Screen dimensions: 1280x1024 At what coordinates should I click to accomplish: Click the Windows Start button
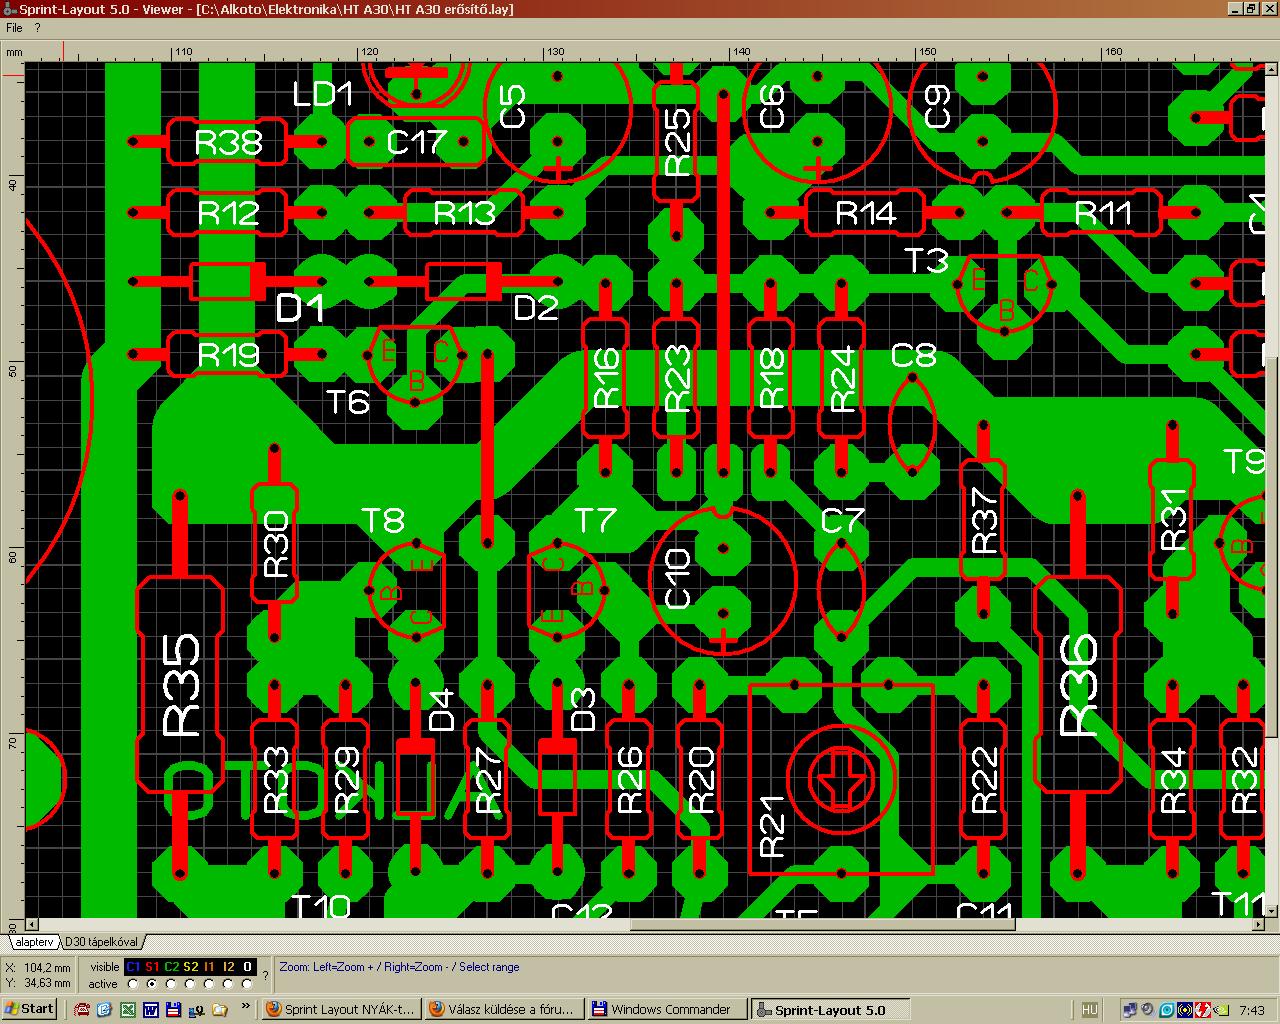tap(29, 1009)
